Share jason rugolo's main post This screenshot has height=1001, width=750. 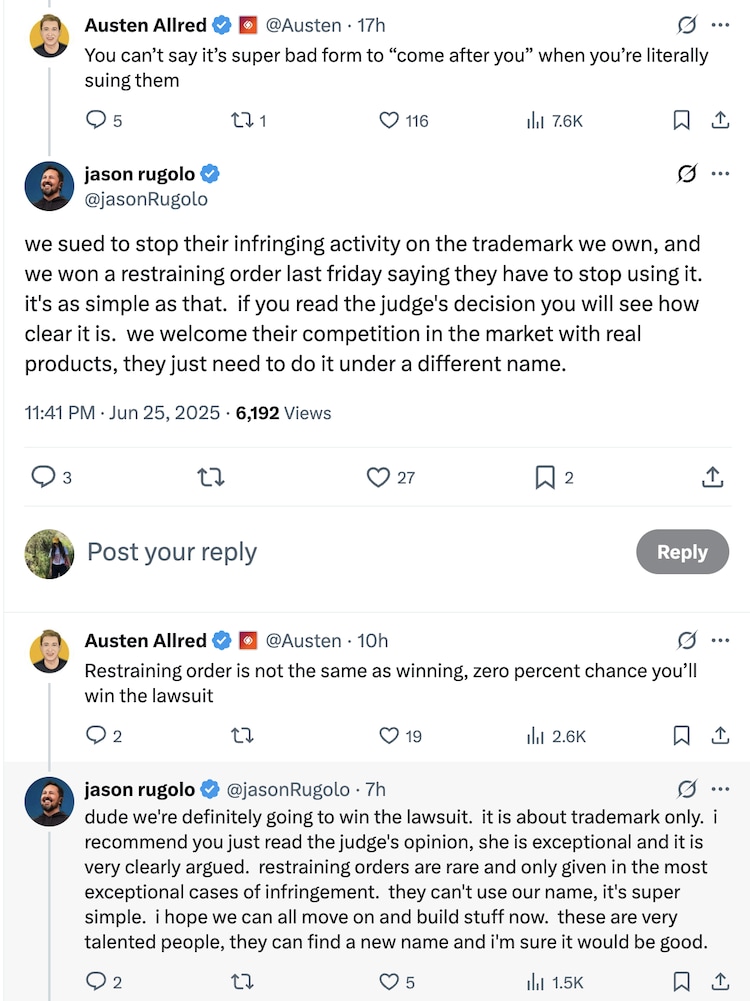[712, 477]
